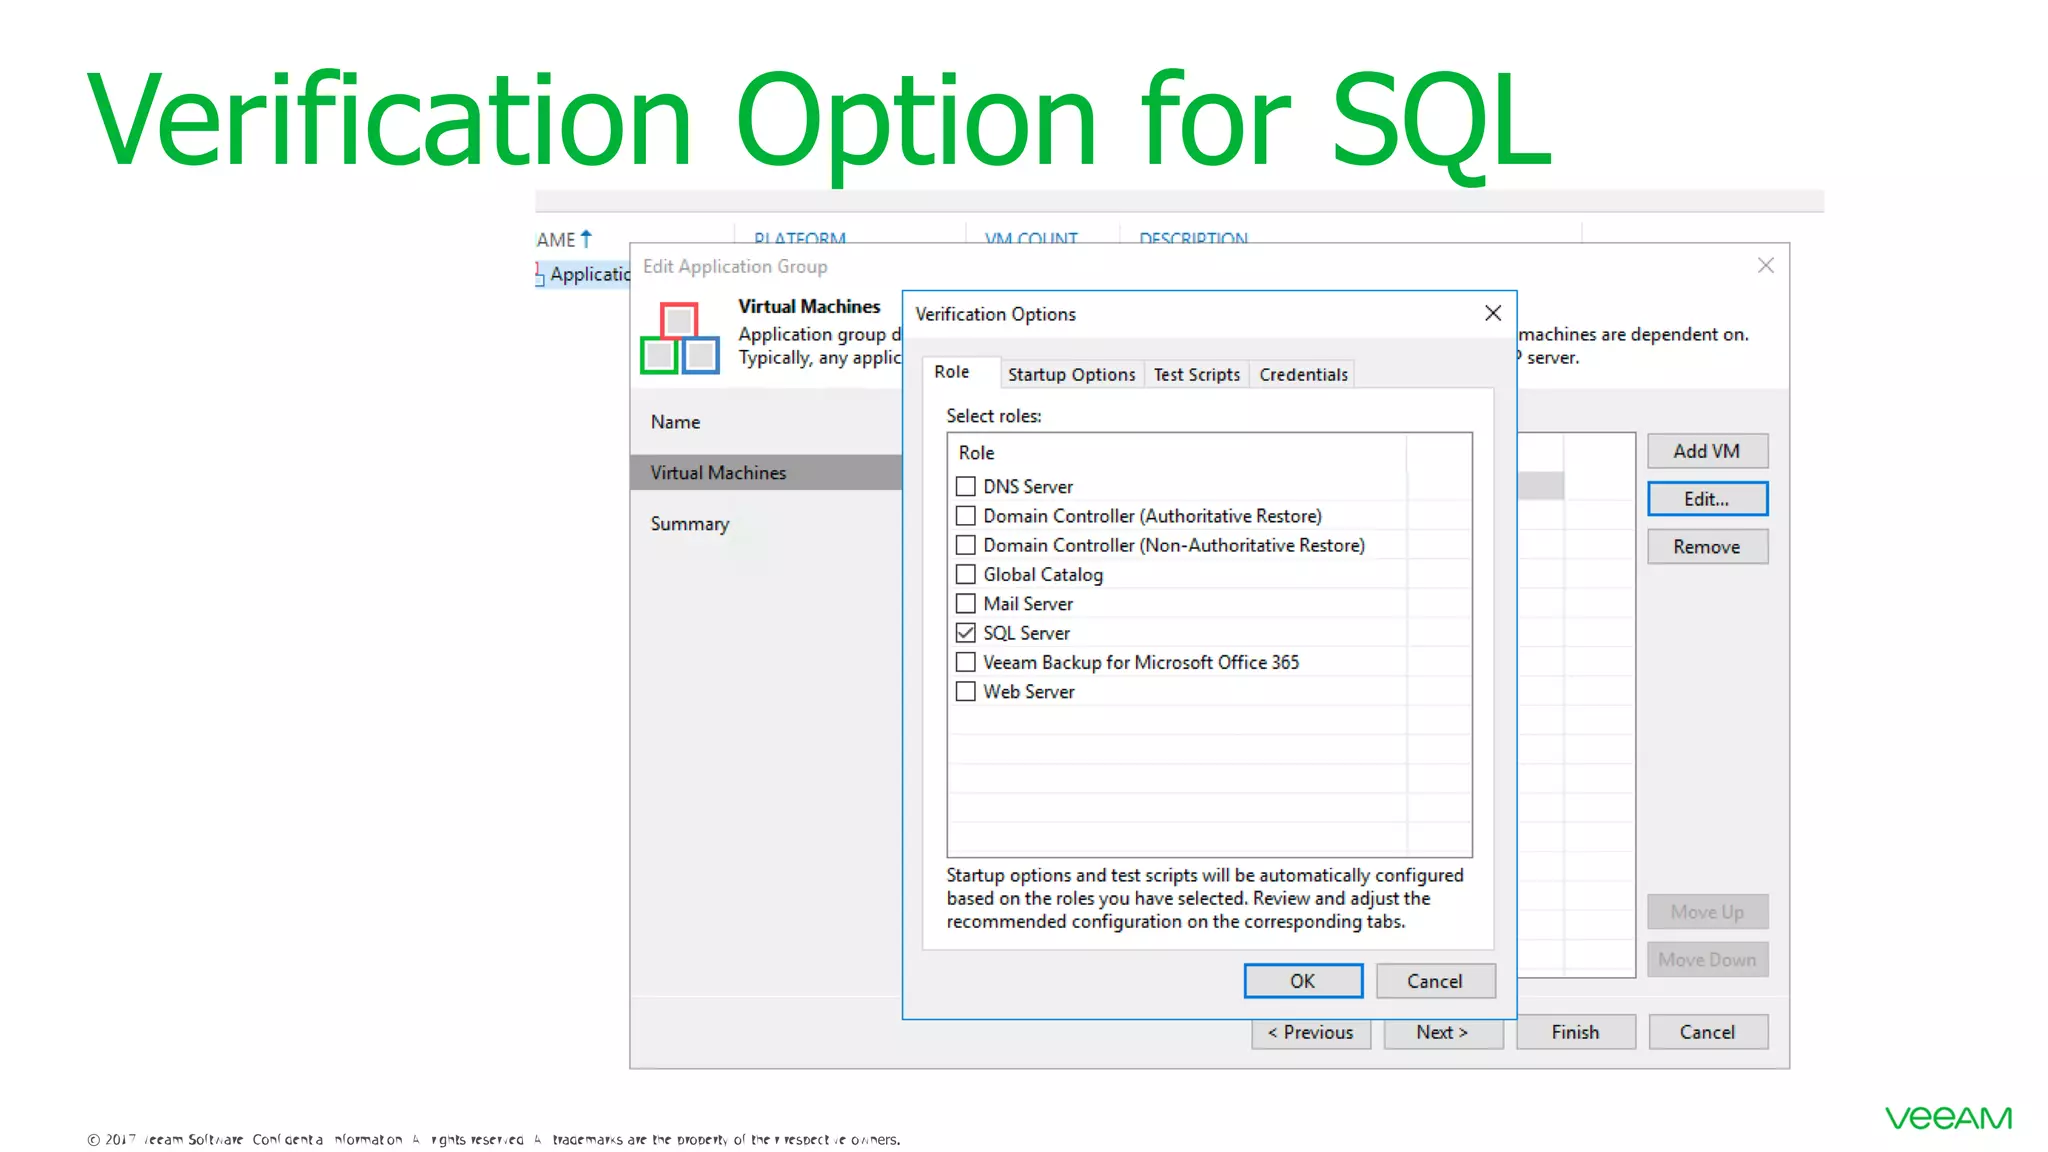Click the 'Verification Options' dialog title
Screen dimensions: 2048x1152
point(995,314)
